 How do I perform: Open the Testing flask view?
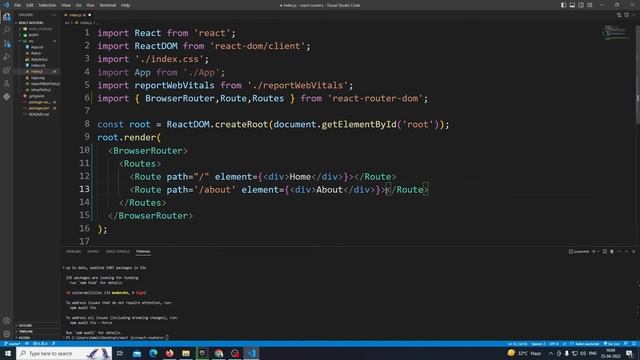tap(7, 84)
